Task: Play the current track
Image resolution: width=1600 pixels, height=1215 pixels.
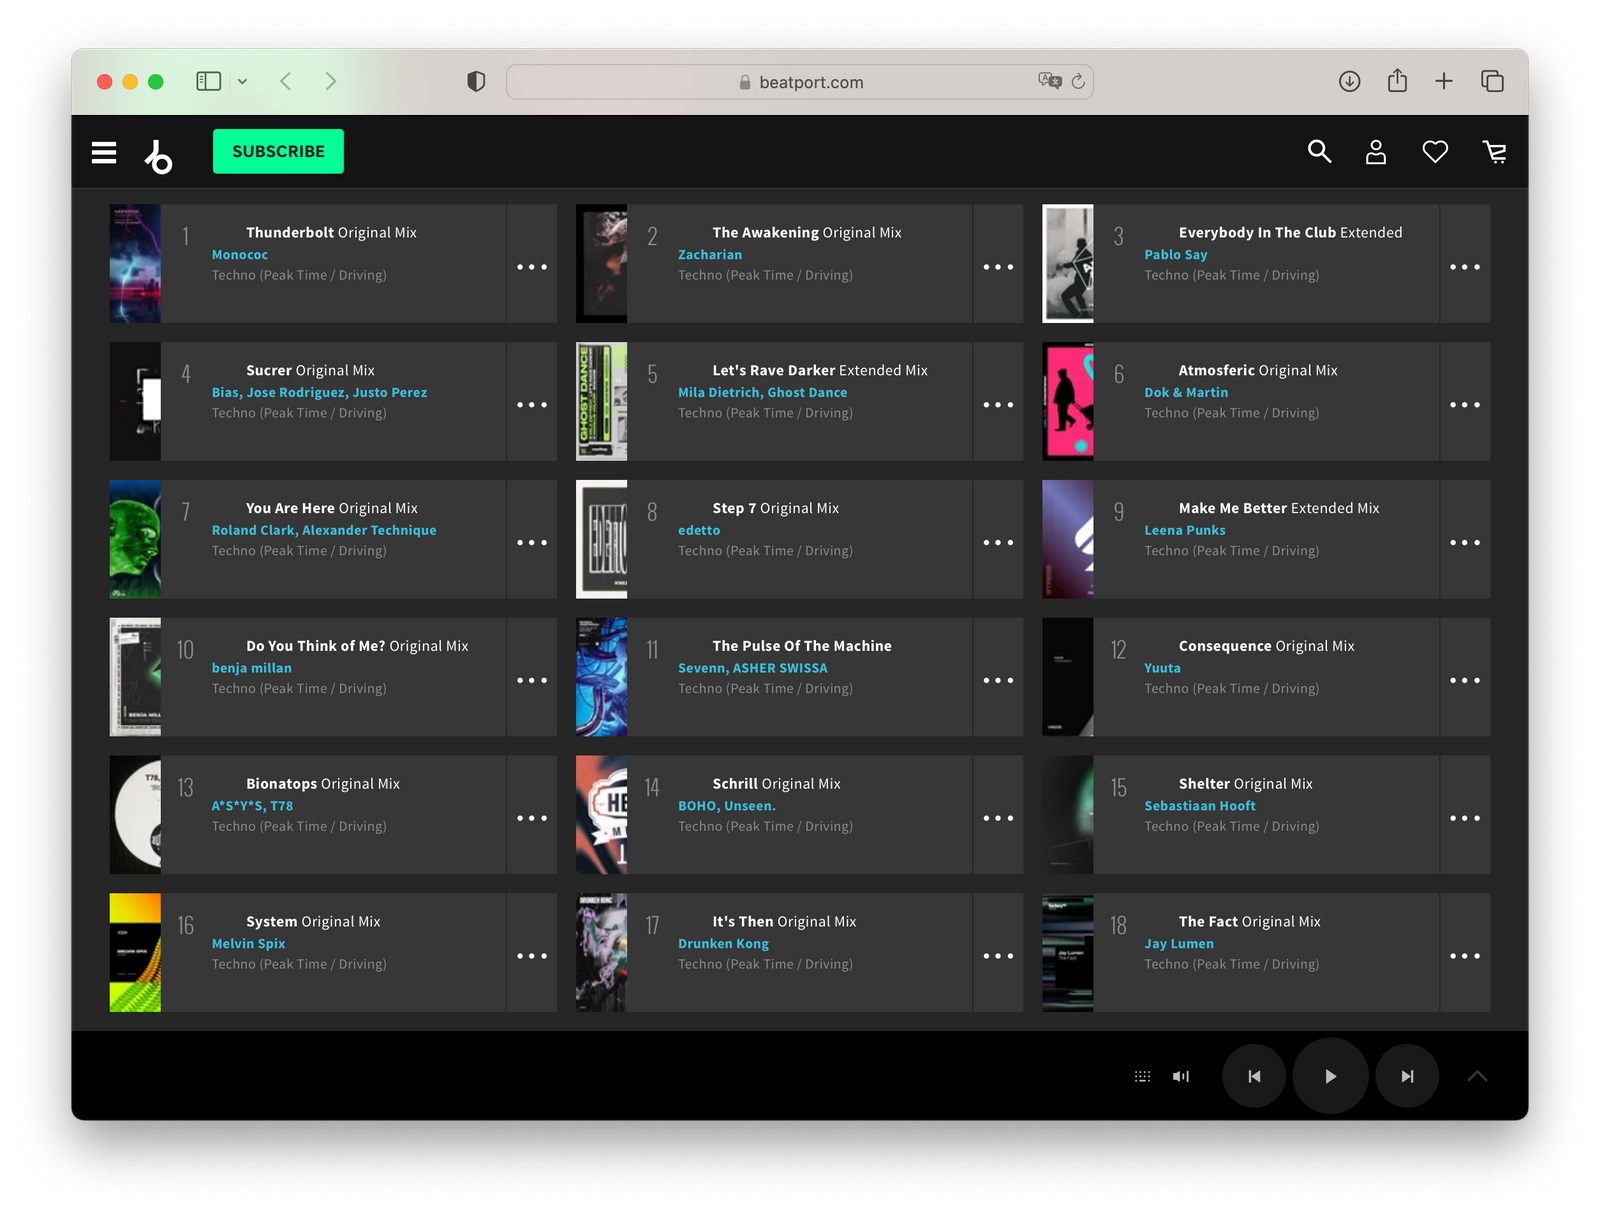Action: tap(1330, 1076)
